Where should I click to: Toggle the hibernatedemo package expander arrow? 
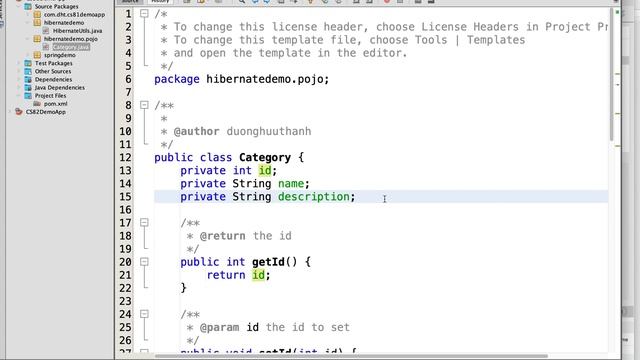28,22
